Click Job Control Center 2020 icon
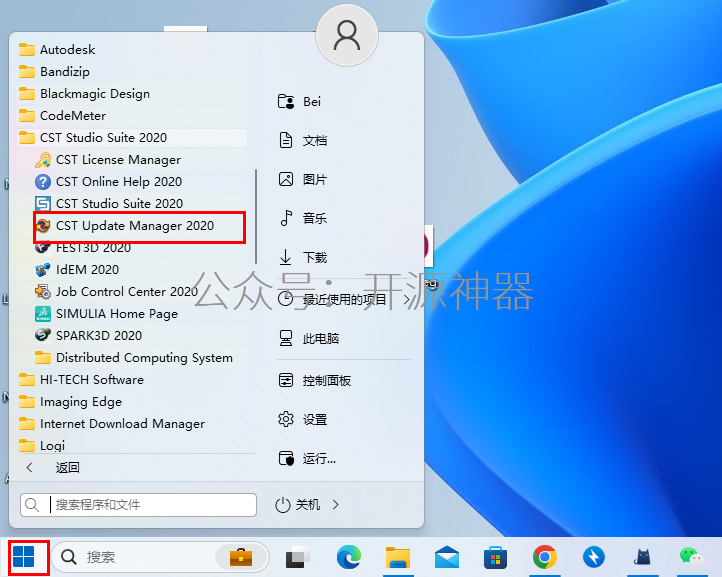722x577 pixels. 43,291
